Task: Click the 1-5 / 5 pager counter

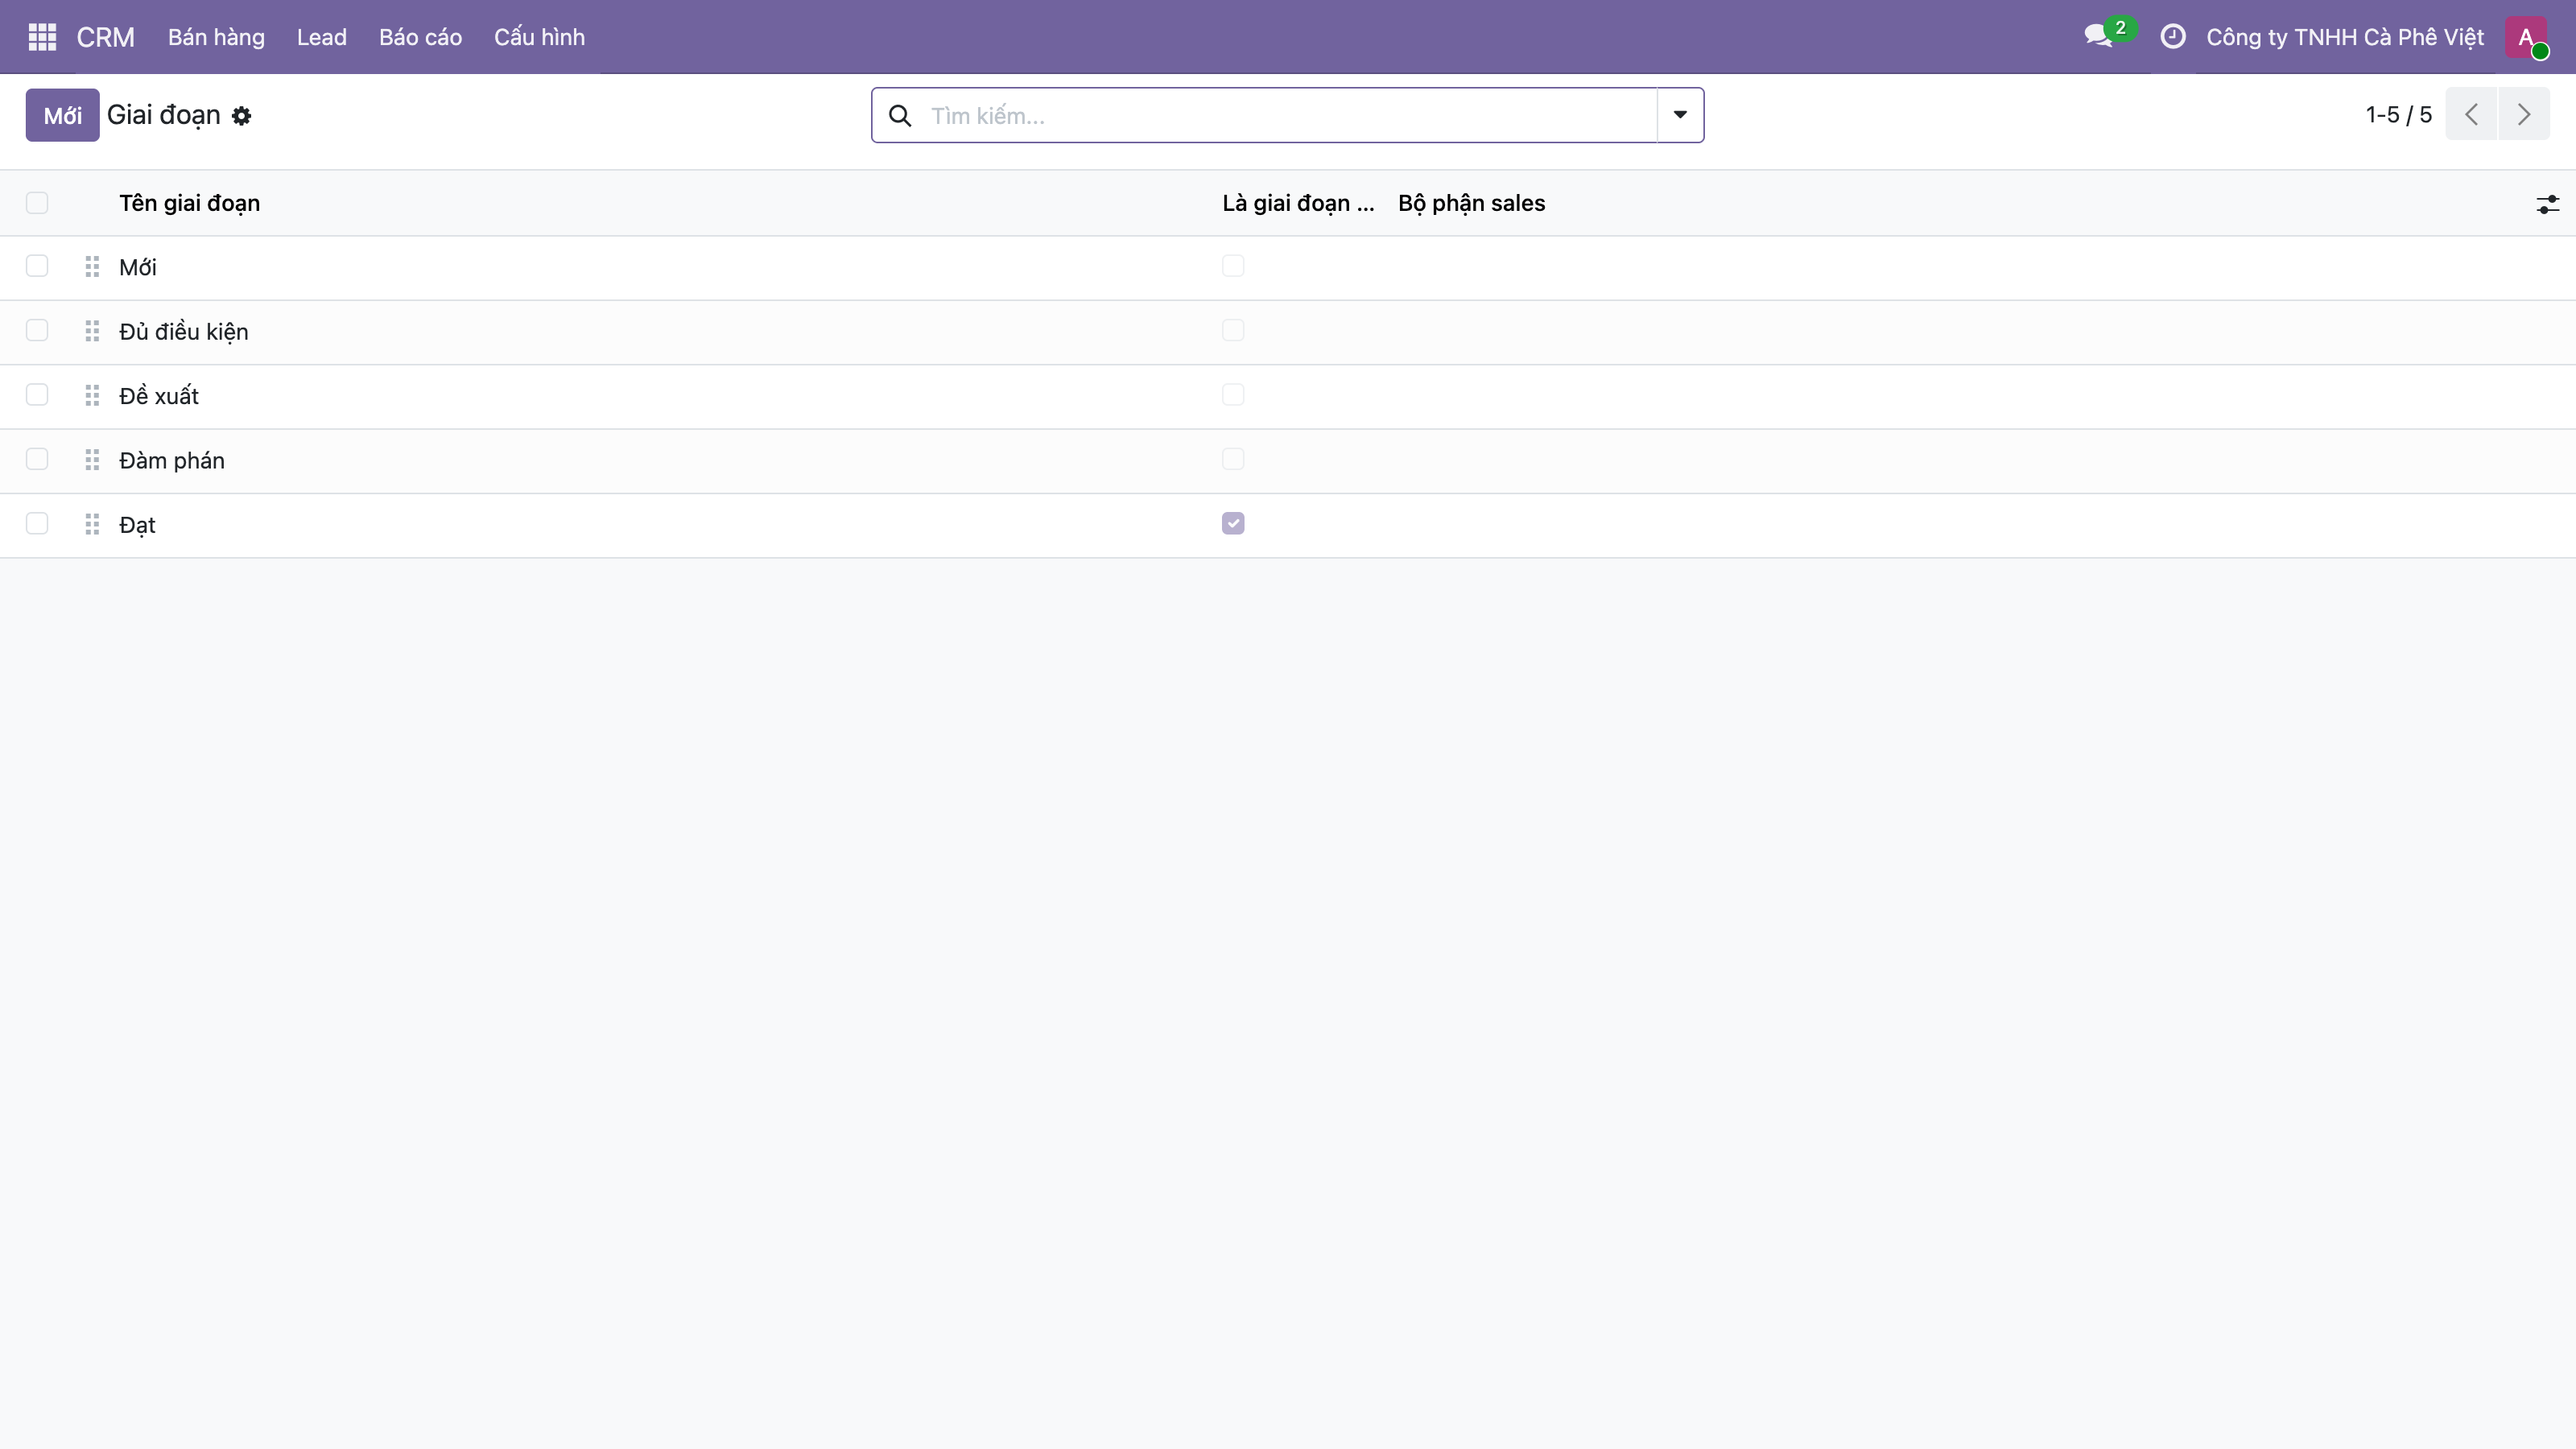Action: 2398,115
